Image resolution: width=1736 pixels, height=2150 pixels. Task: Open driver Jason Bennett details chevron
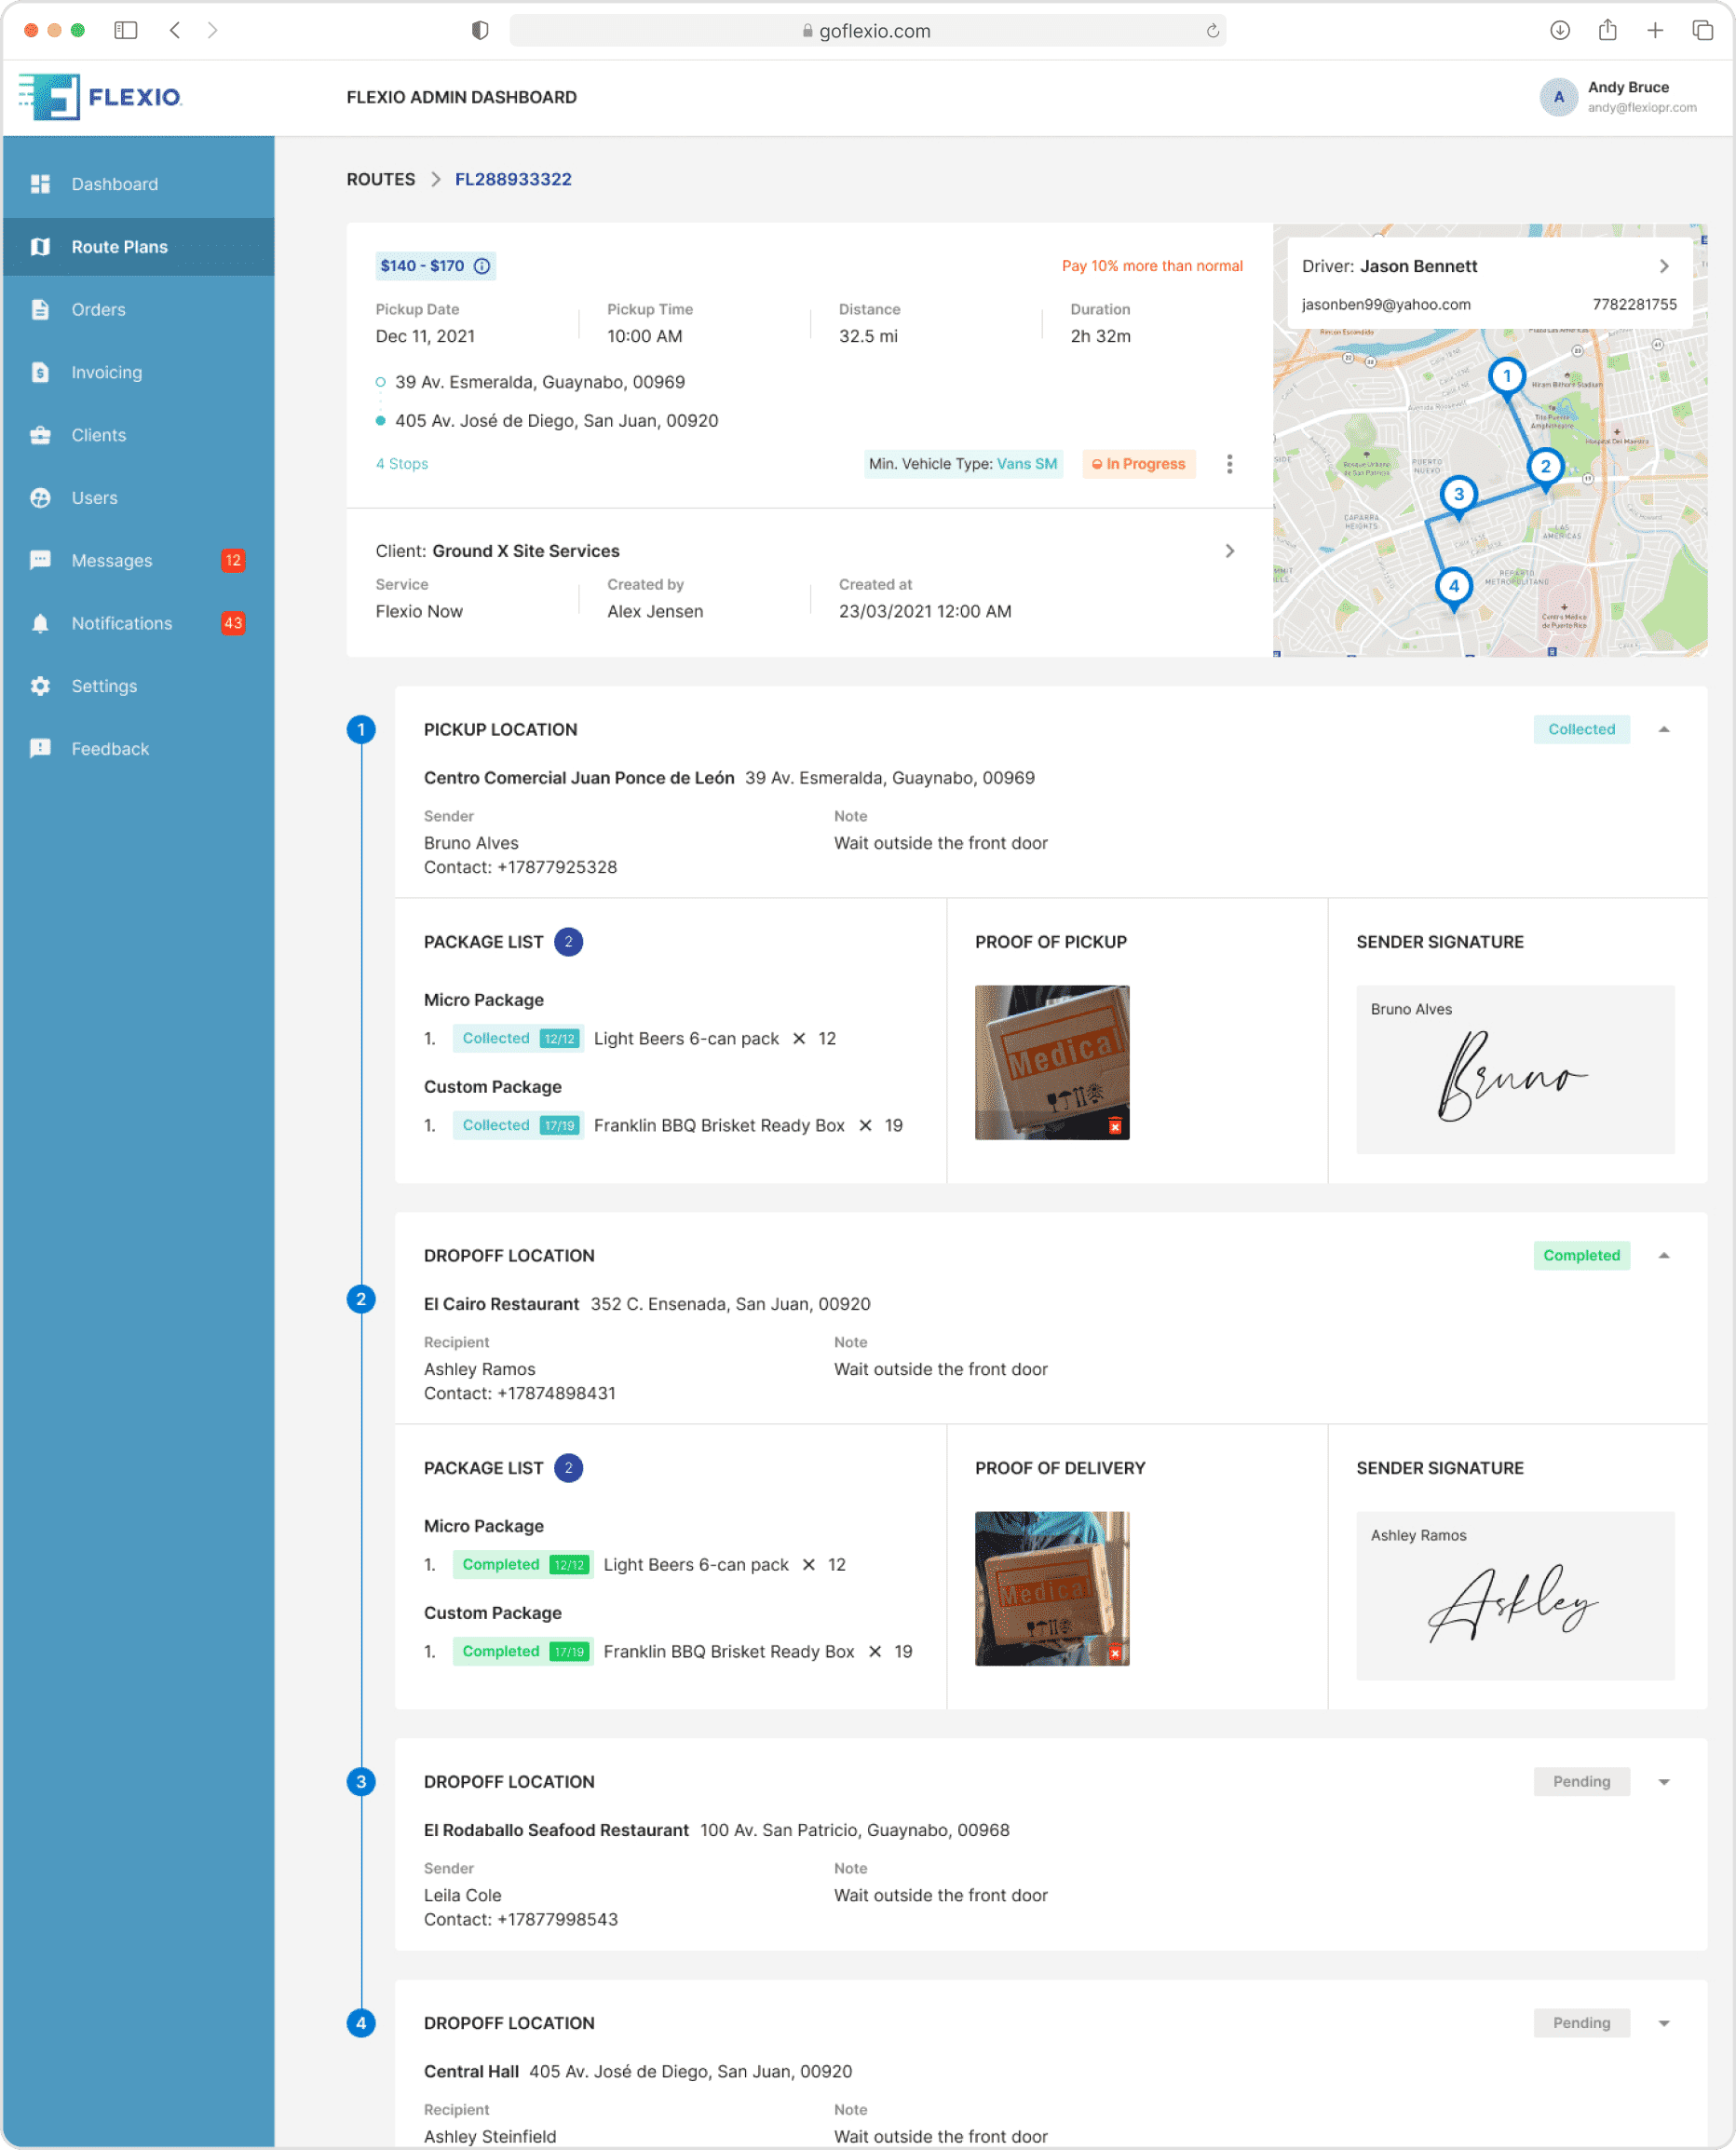(x=1663, y=266)
